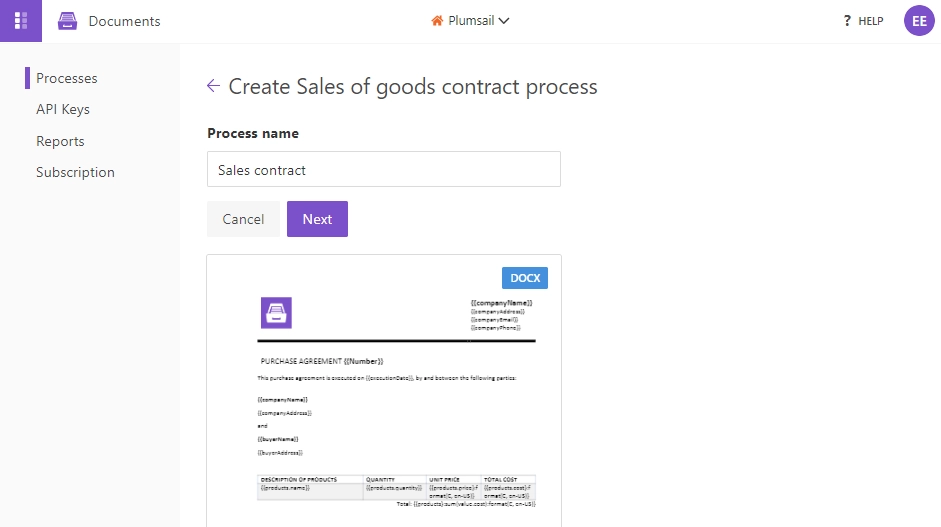Expand the Plumsail dropdown chevron
This screenshot has width=941, height=527.
504,21
